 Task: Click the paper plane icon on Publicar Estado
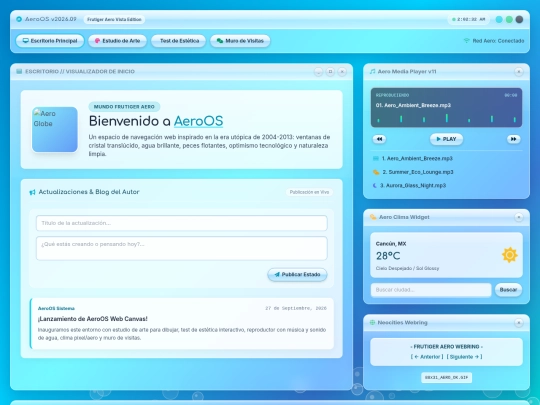click(277, 274)
